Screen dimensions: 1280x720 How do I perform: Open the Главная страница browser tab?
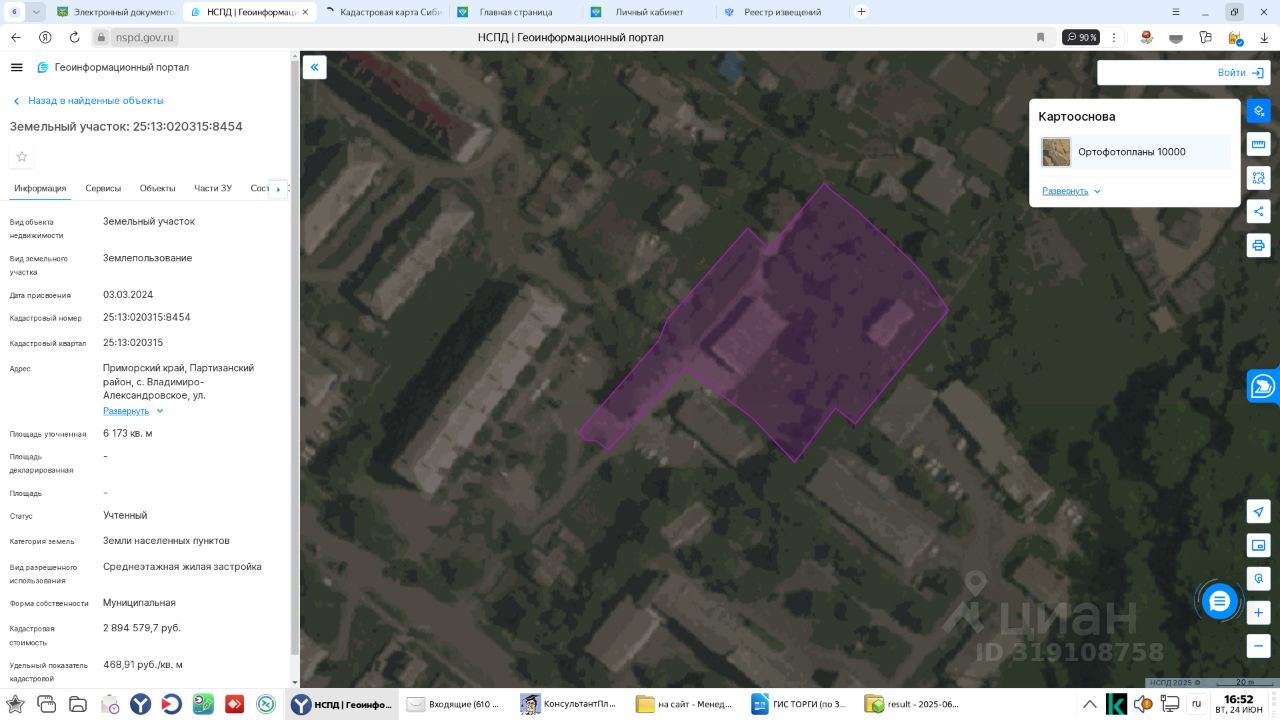515,12
